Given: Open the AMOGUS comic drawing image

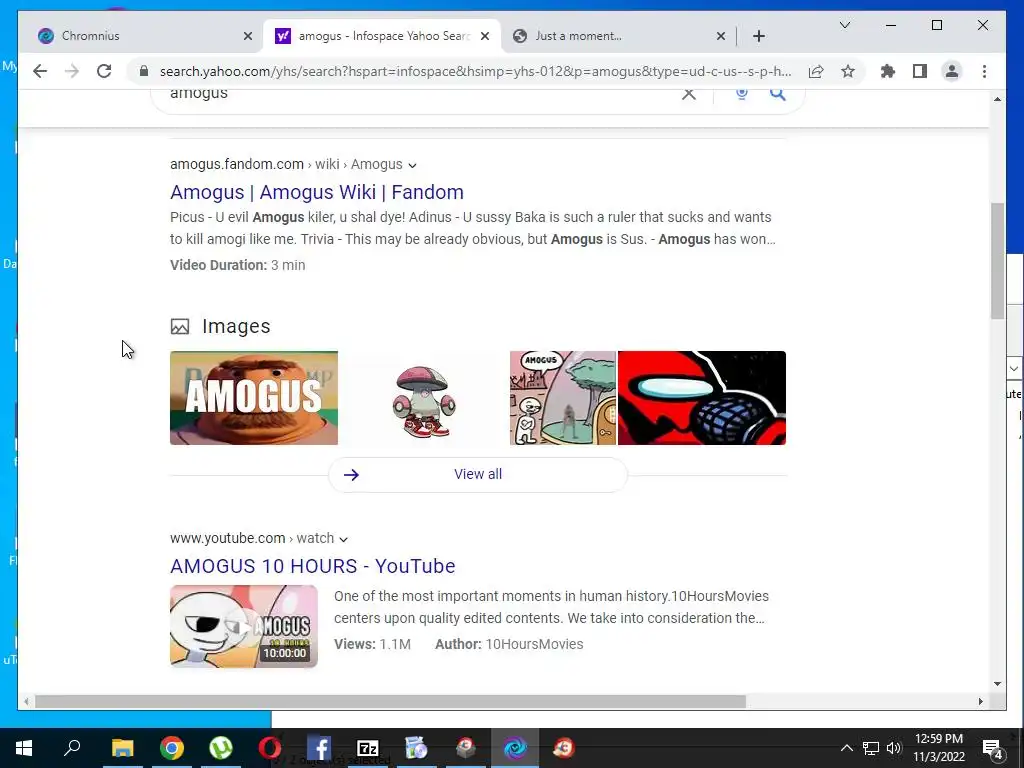Looking at the screenshot, I should 563,398.
